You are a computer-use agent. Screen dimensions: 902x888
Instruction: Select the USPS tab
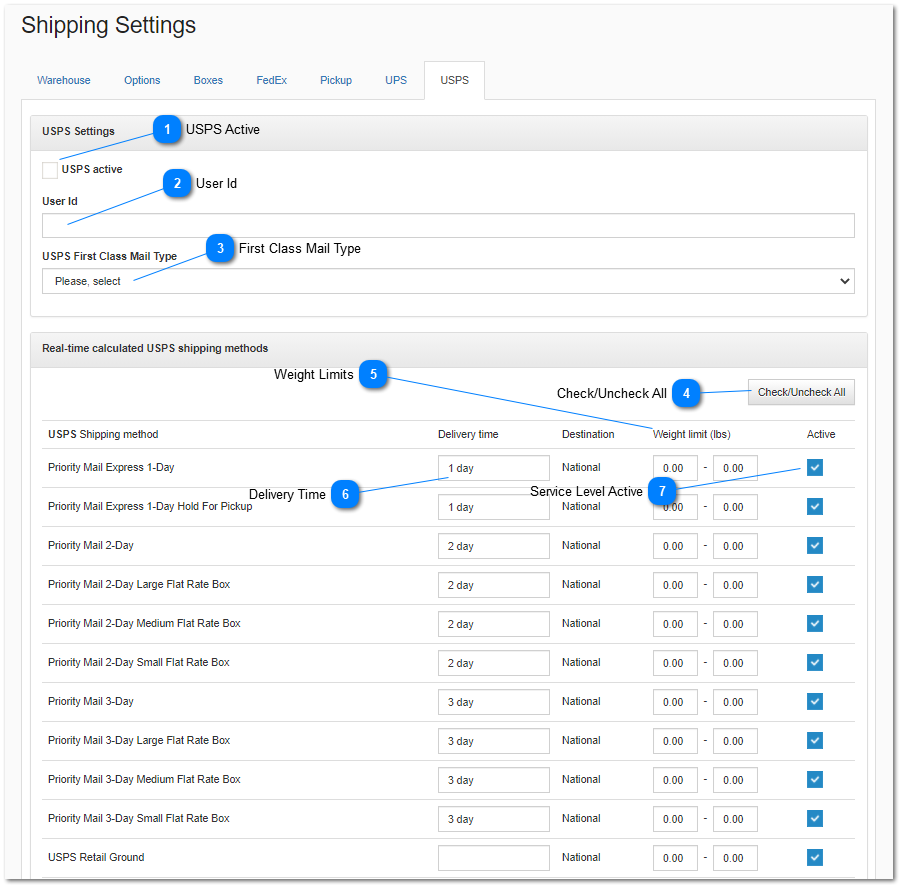(x=454, y=80)
